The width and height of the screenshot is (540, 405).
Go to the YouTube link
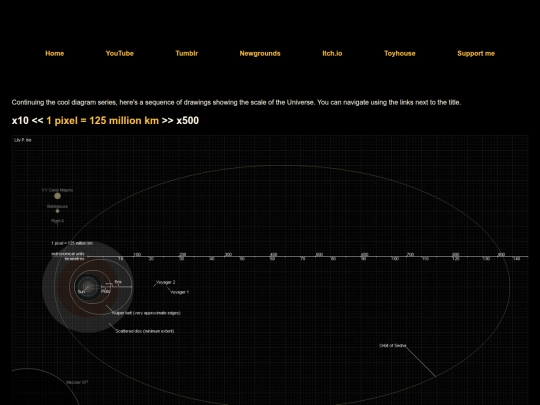click(120, 53)
